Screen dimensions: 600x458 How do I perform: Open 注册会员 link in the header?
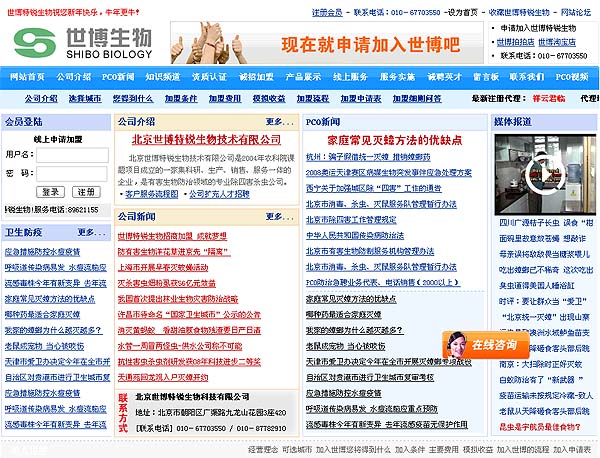(x=327, y=13)
